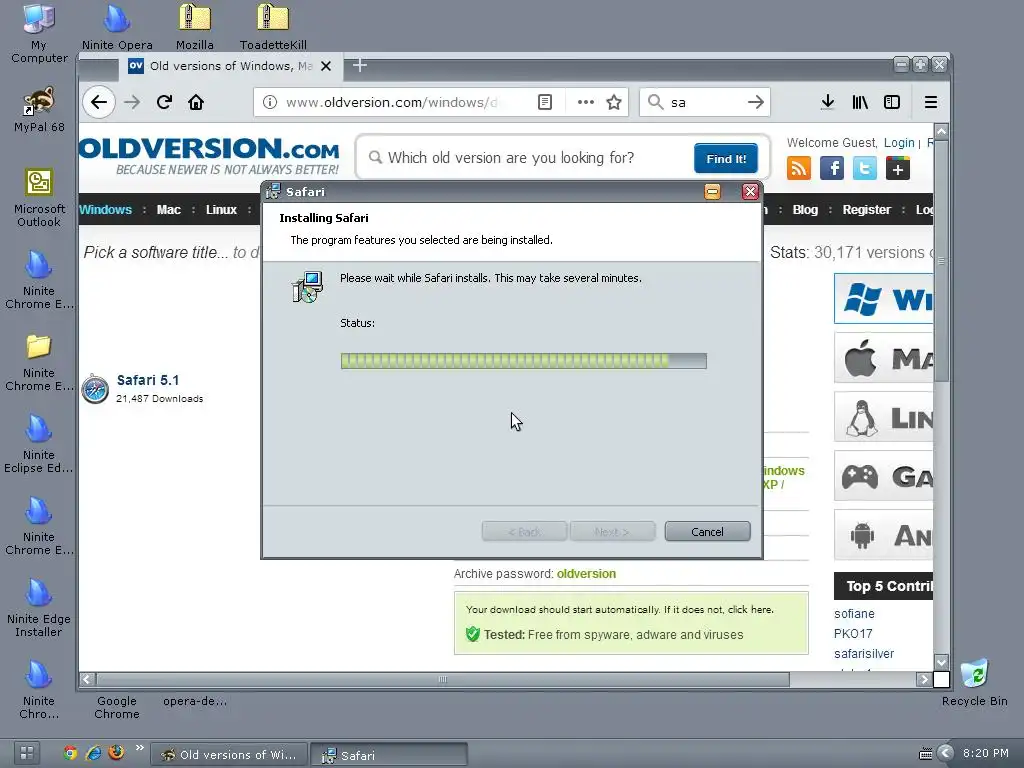Viewport: 1024px width, 768px height.
Task: Toggle reader view in address bar
Action: click(545, 102)
